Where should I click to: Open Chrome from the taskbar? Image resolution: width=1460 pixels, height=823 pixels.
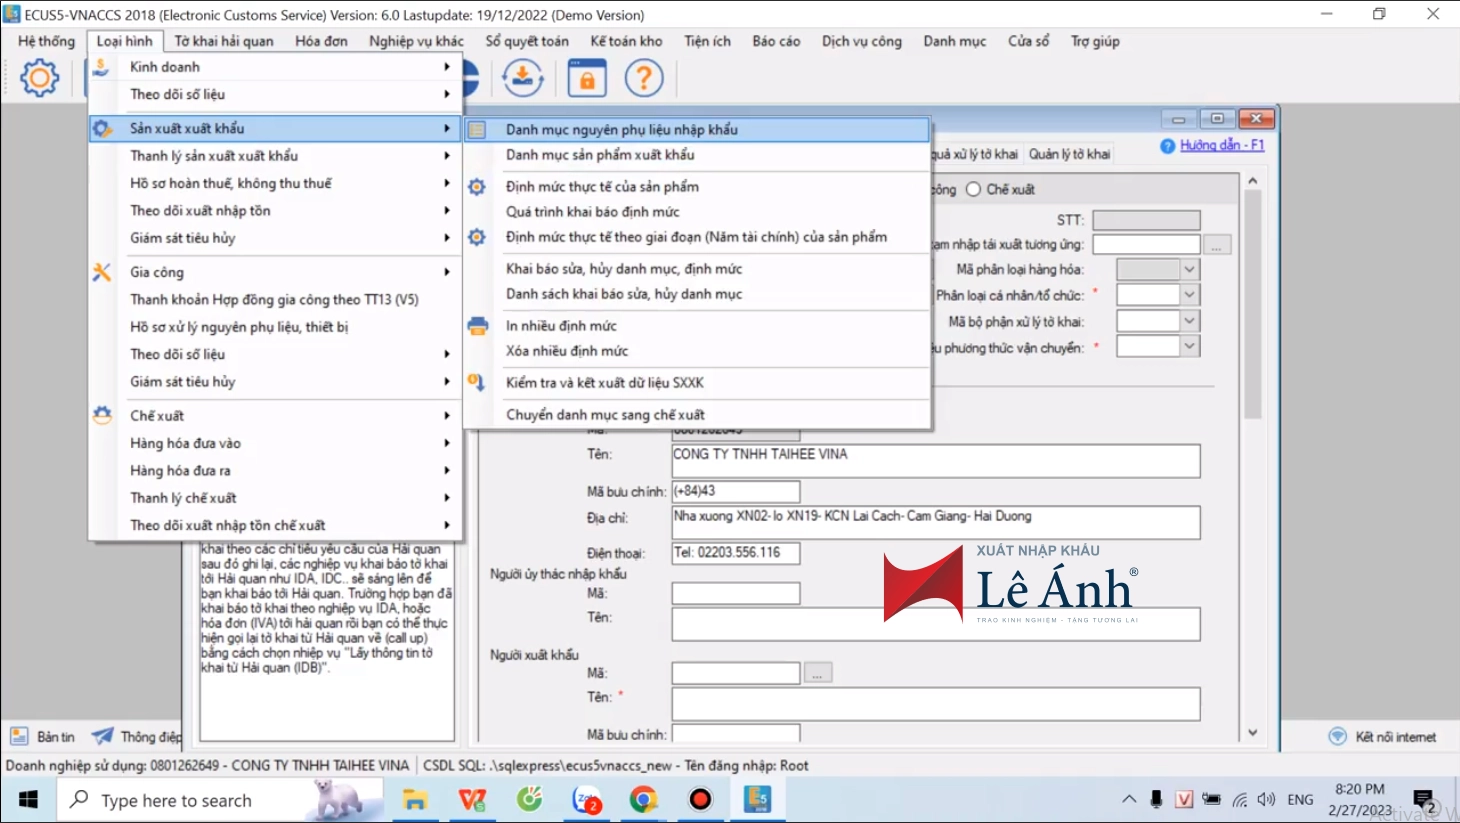[644, 799]
